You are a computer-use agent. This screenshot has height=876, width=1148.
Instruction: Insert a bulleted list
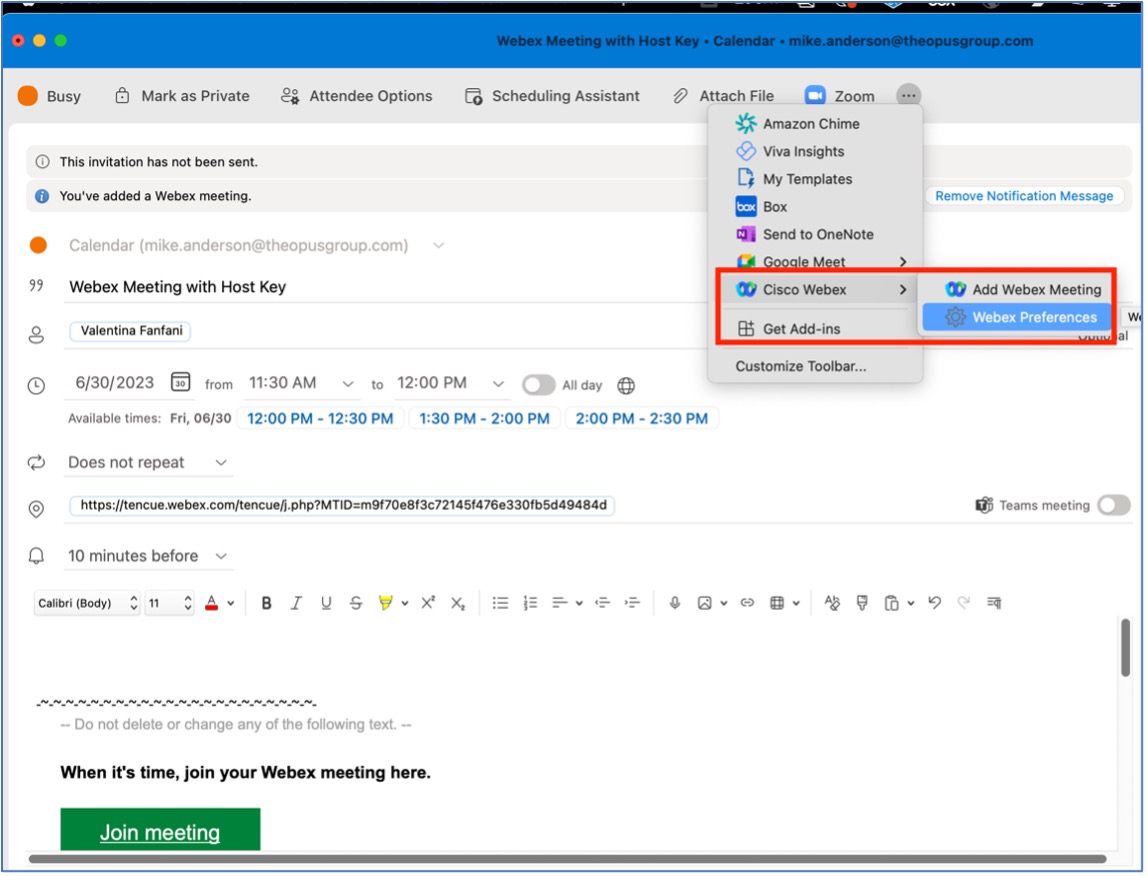pos(501,604)
